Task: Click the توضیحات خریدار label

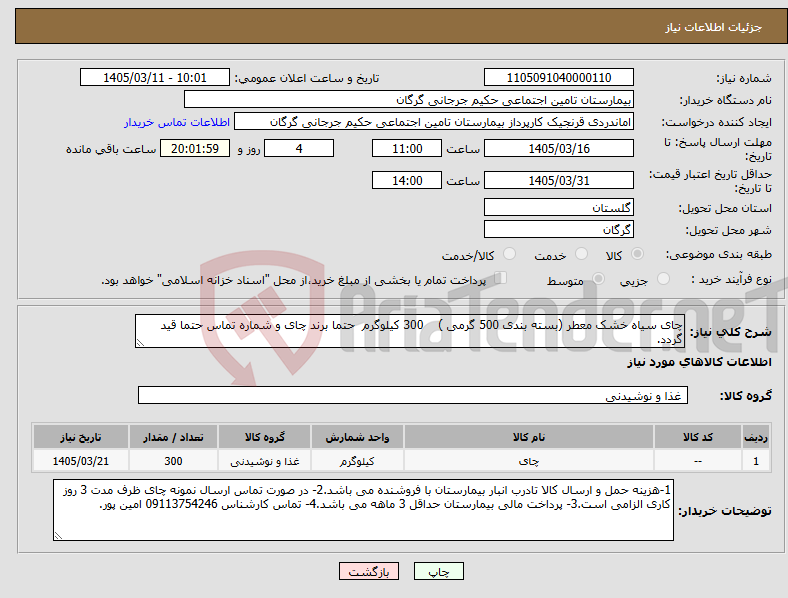Action: [x=725, y=511]
